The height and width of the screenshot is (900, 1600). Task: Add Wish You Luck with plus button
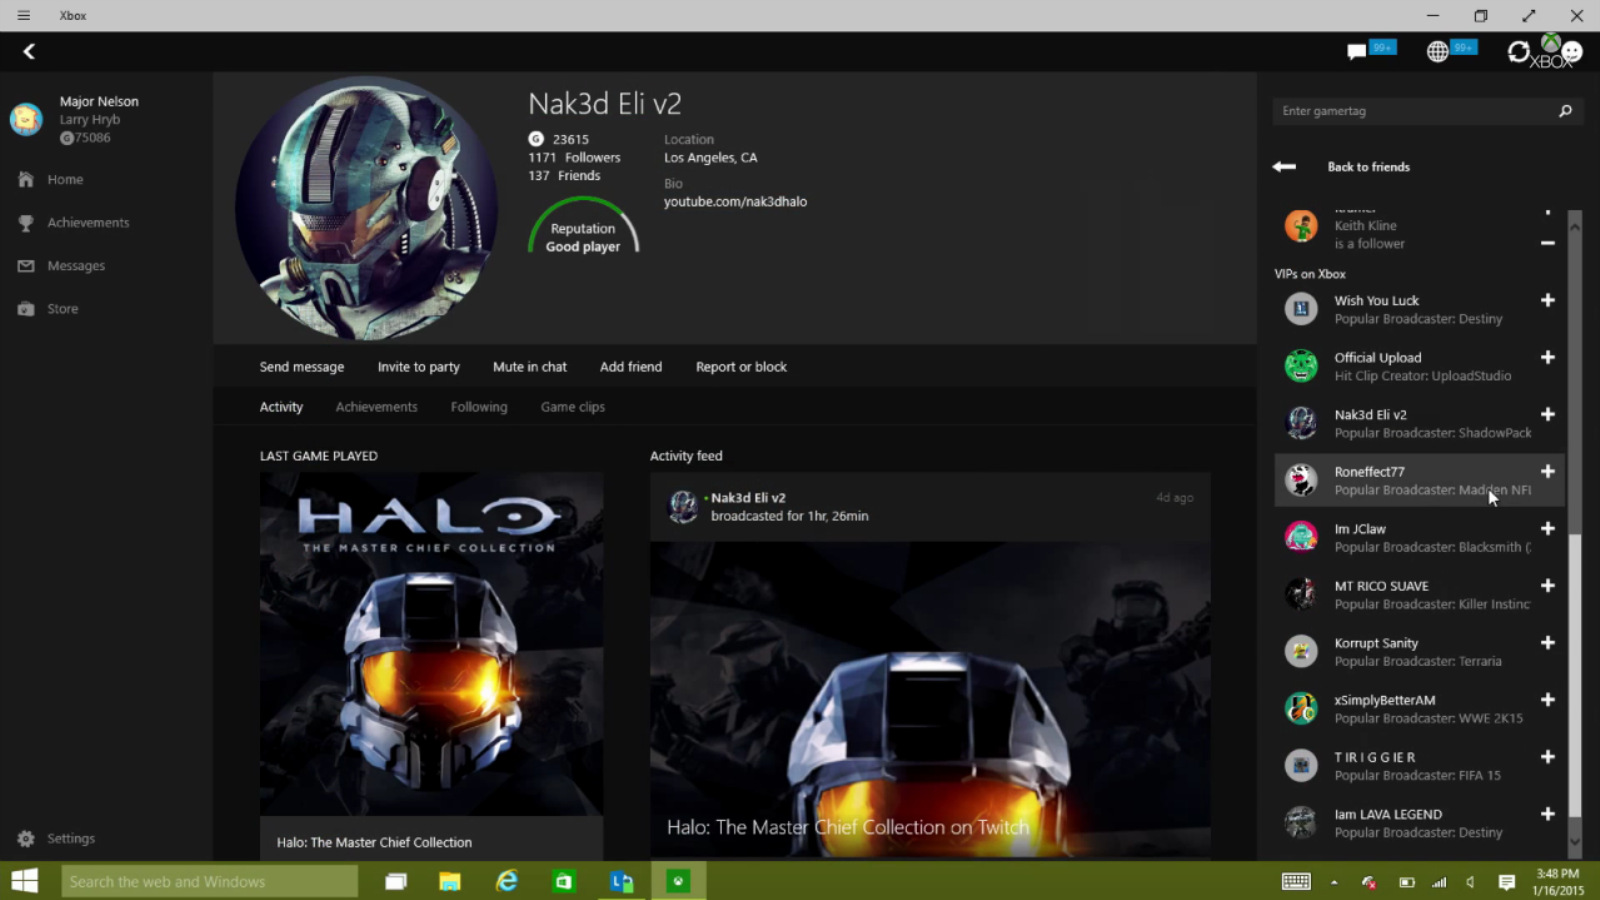pos(1547,301)
